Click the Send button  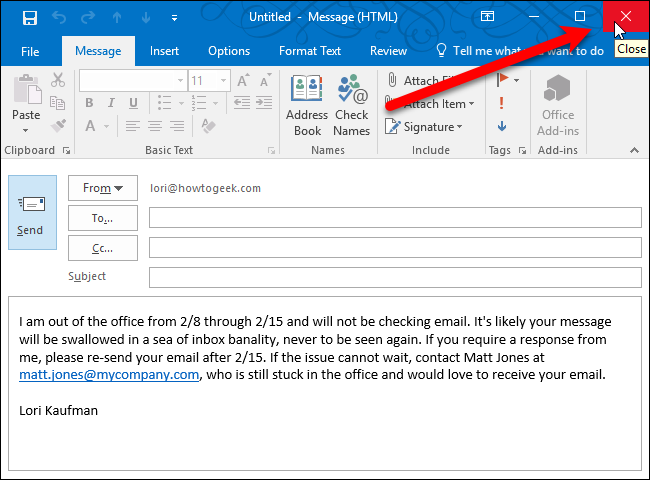click(32, 212)
